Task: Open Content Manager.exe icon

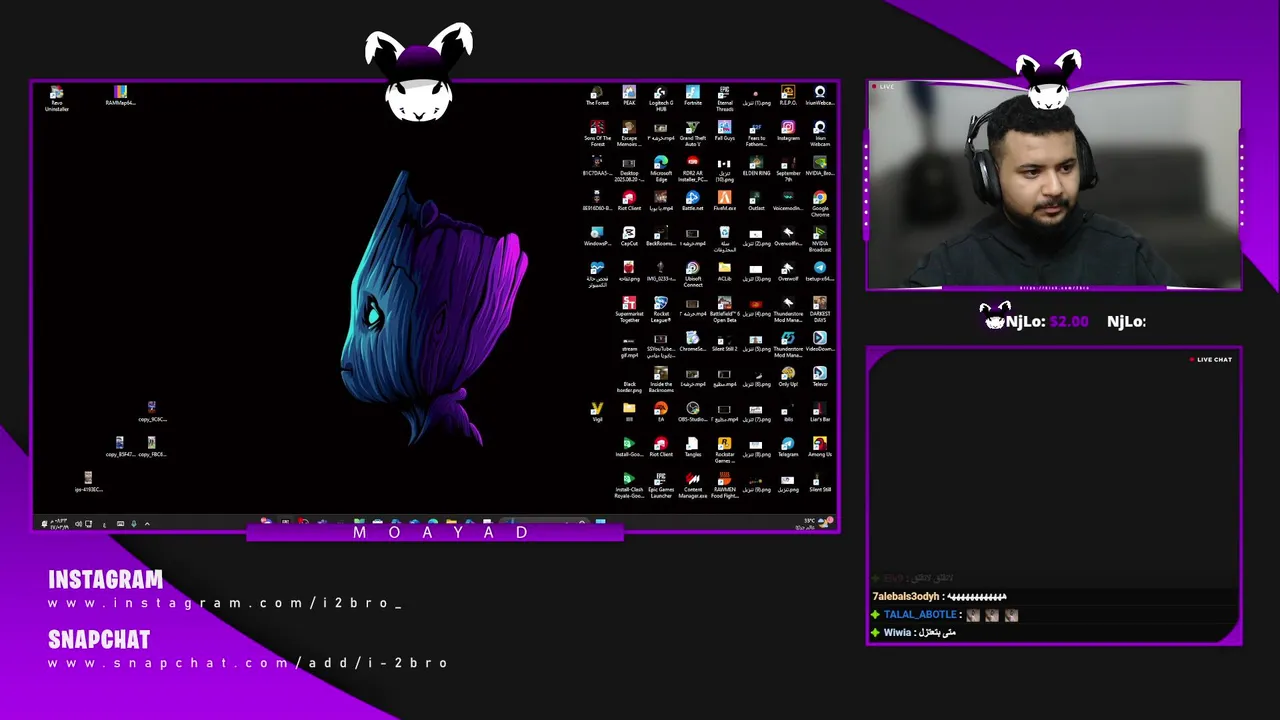Action: click(x=693, y=484)
